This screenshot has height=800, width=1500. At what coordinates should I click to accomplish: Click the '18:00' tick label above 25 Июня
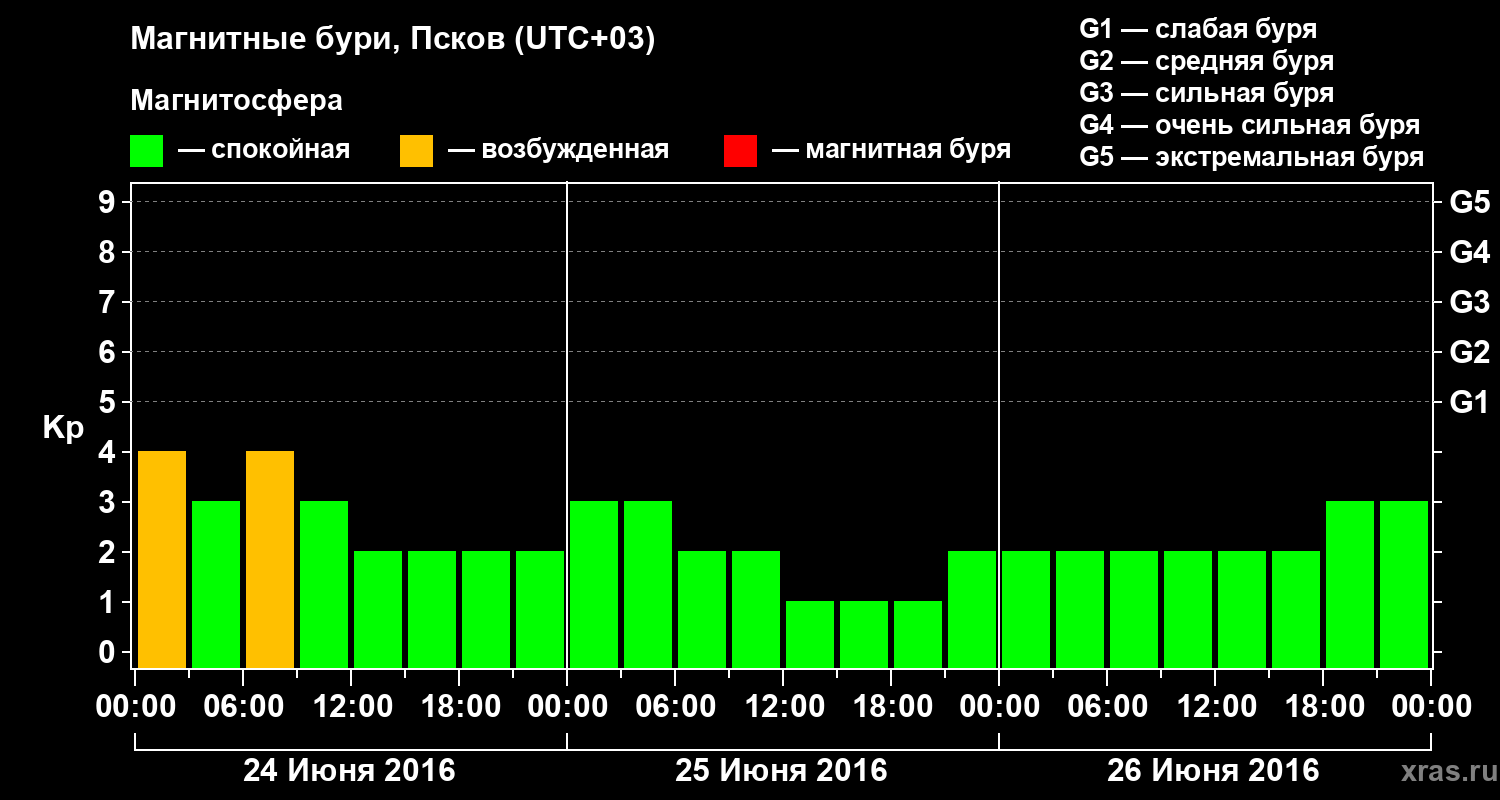point(891,707)
